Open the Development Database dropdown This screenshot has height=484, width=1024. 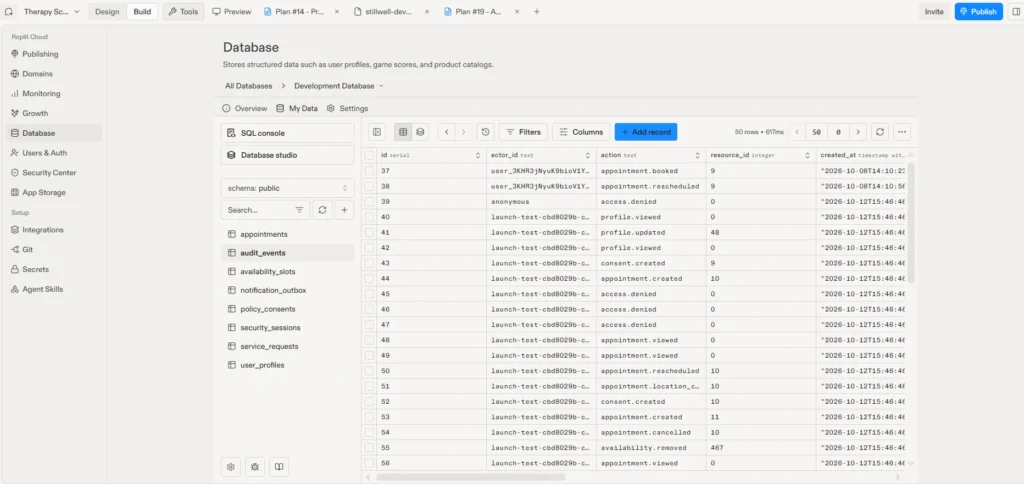point(339,86)
